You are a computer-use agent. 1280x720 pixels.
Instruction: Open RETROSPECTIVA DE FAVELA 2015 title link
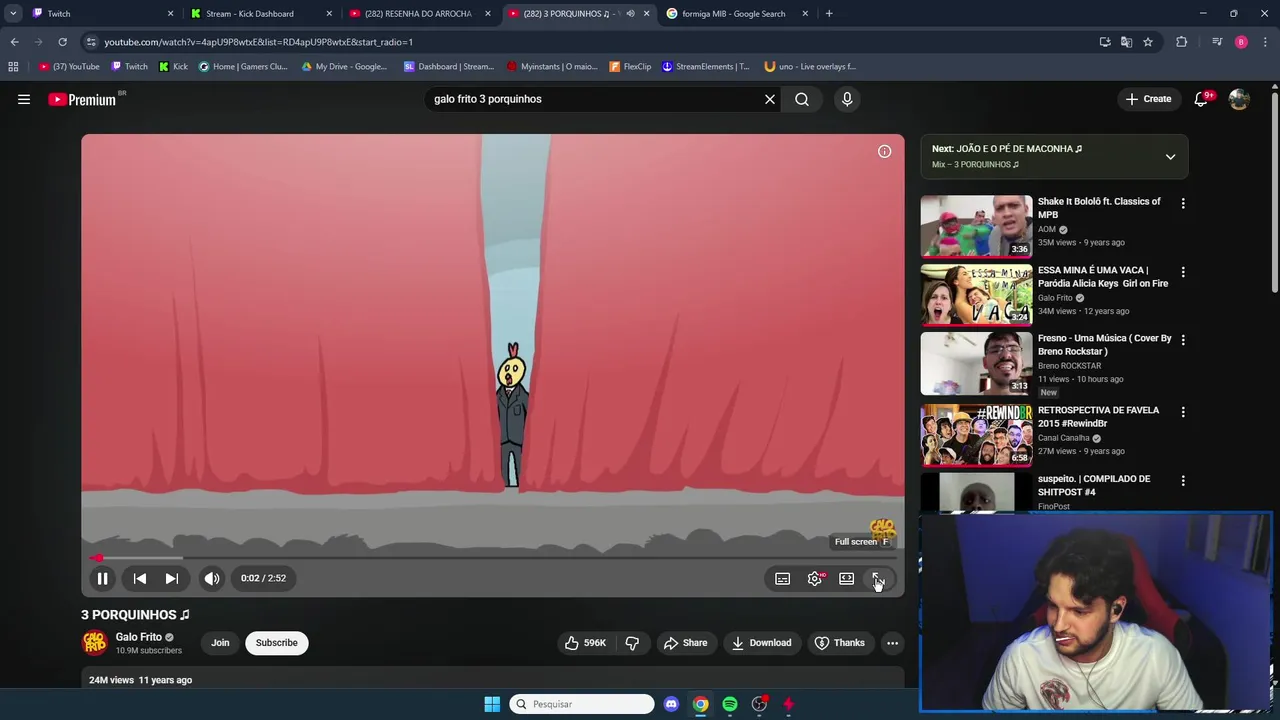coord(1098,417)
